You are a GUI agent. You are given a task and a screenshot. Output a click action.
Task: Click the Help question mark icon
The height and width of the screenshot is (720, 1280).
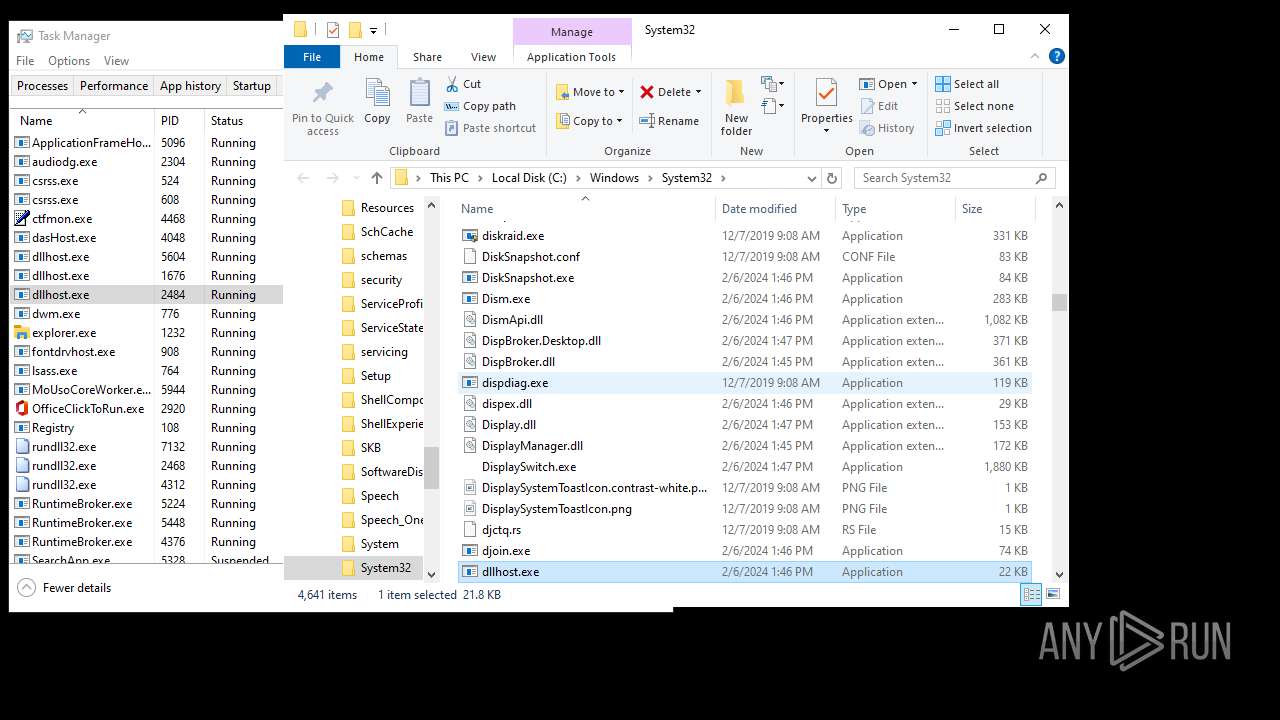click(1058, 57)
